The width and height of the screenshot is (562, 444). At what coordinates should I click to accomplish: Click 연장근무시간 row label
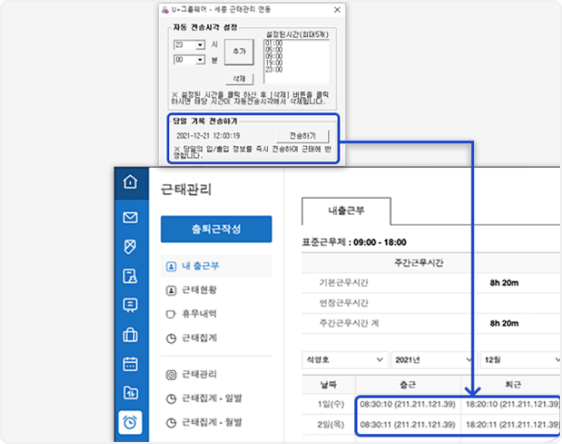click(x=344, y=304)
